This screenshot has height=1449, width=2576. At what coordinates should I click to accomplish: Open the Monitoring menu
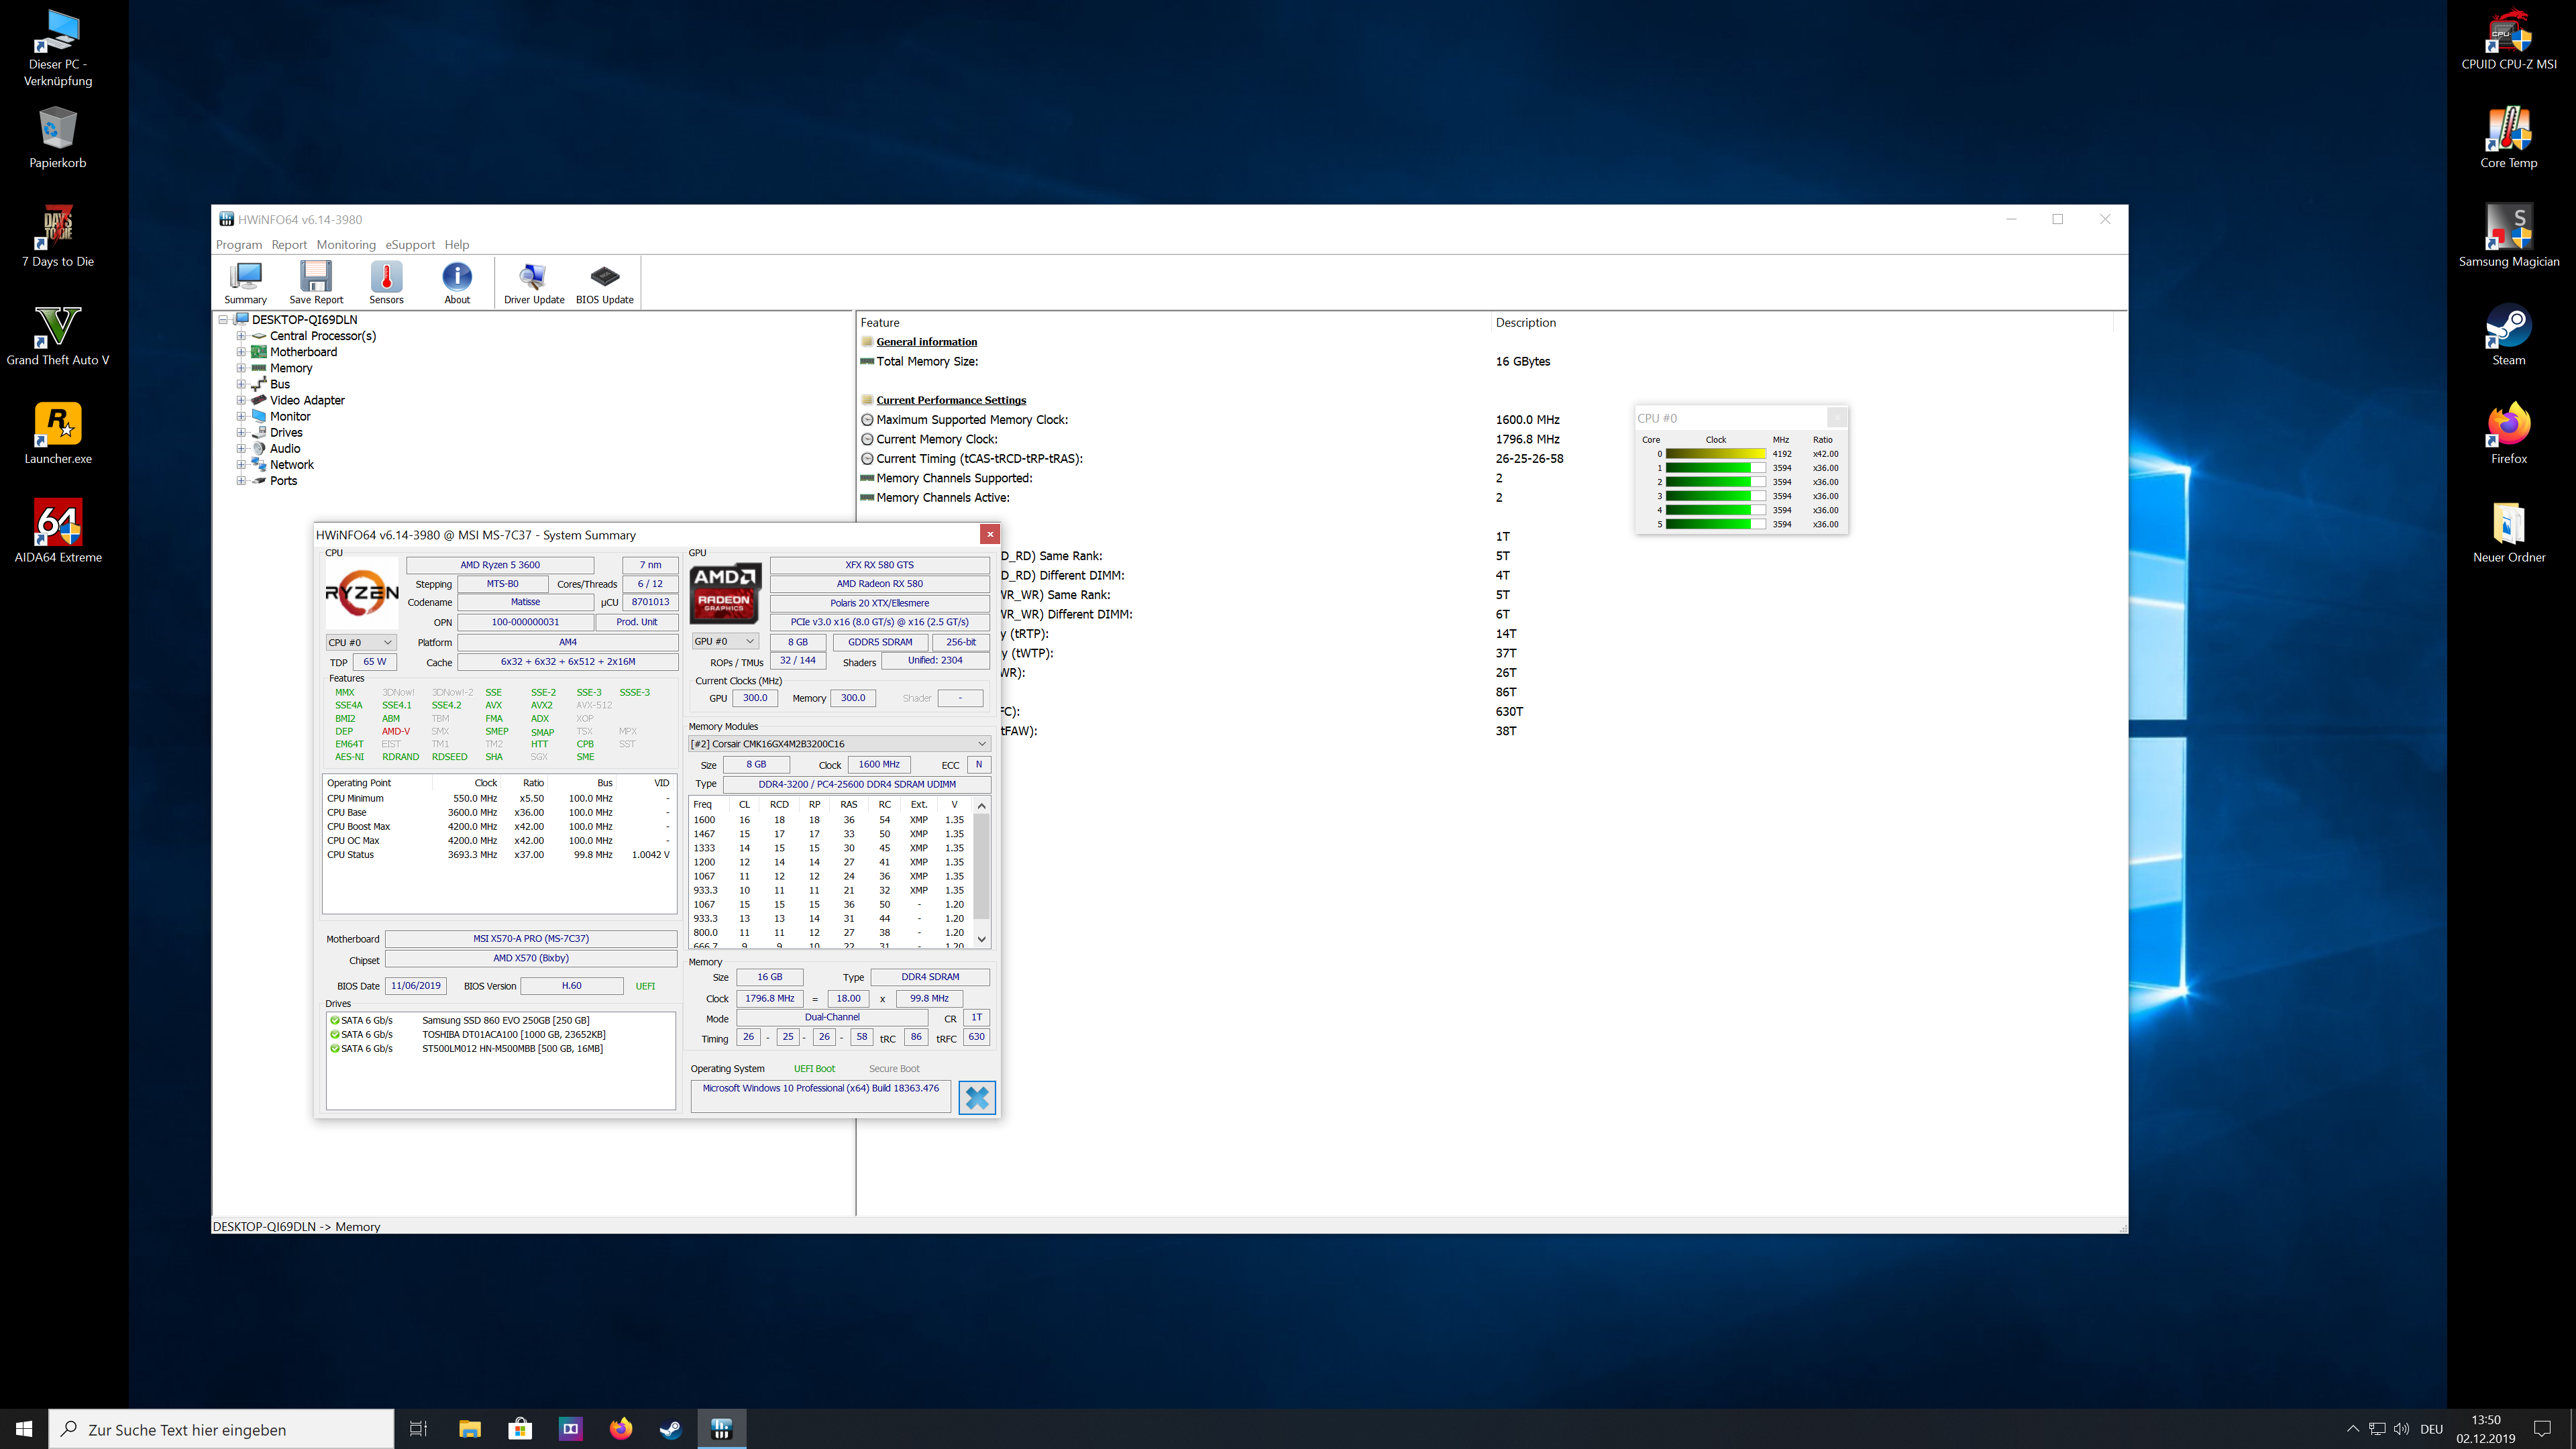click(346, 245)
